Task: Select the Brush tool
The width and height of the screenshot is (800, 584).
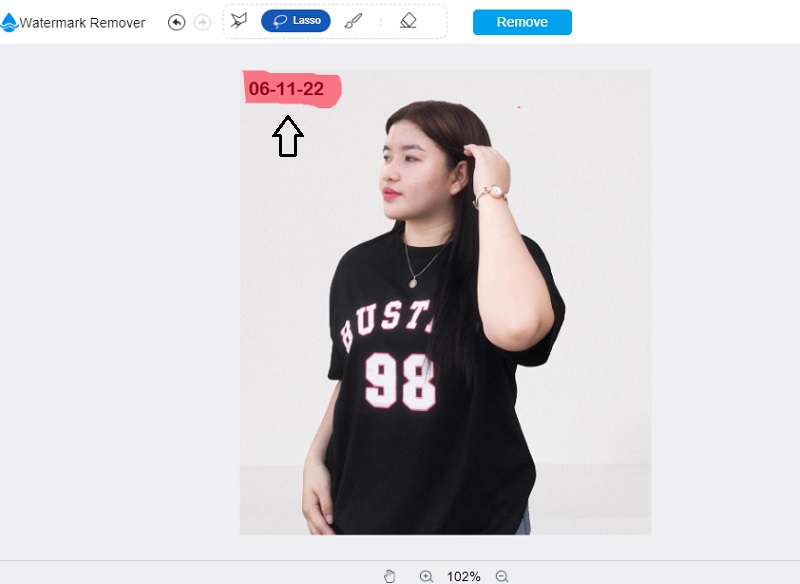Action: (x=354, y=21)
